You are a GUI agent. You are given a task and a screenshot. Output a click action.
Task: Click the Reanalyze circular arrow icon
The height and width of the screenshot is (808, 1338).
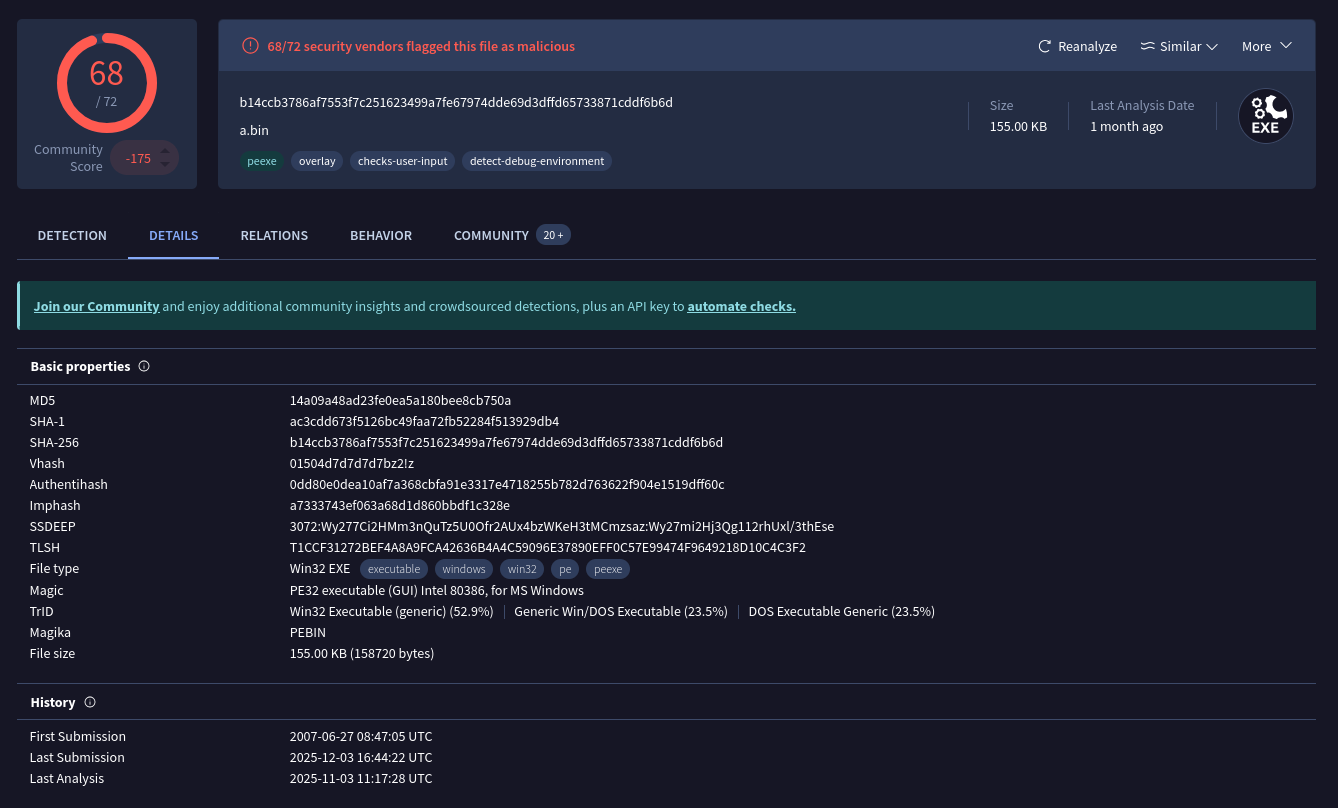tap(1045, 47)
